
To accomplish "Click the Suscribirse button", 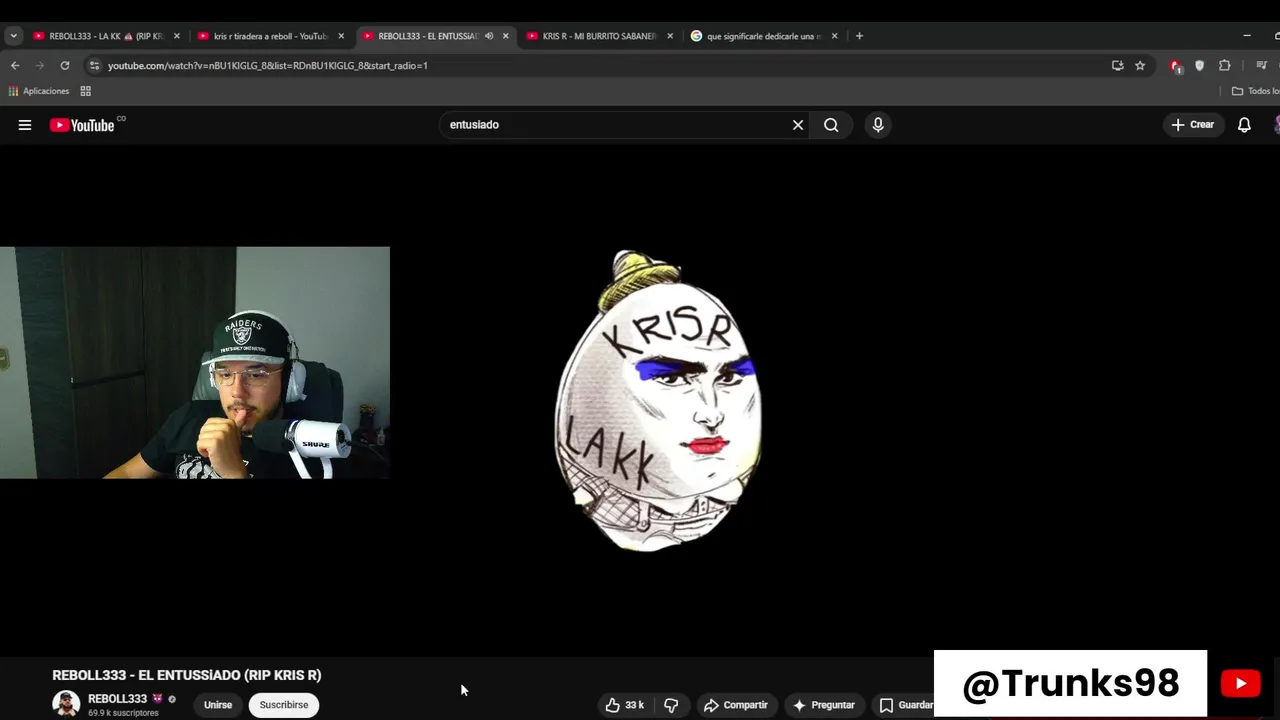I will point(284,705).
